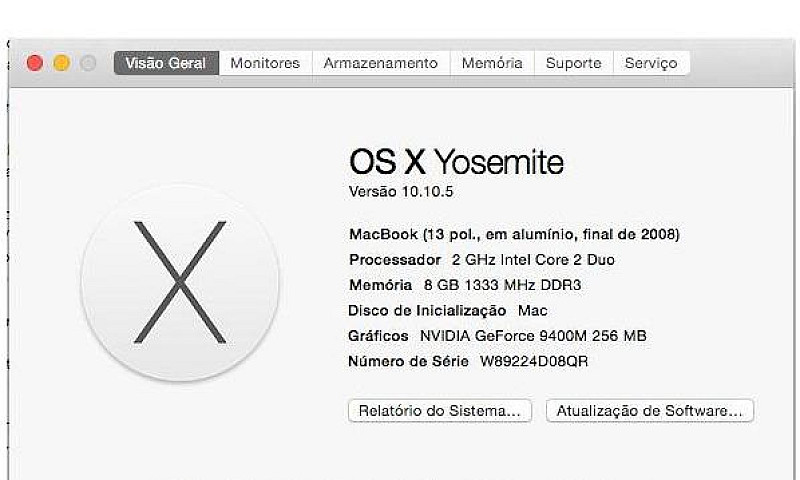This screenshot has width=800, height=480.
Task: Click serial number W89224D08QR
Action: click(x=534, y=361)
